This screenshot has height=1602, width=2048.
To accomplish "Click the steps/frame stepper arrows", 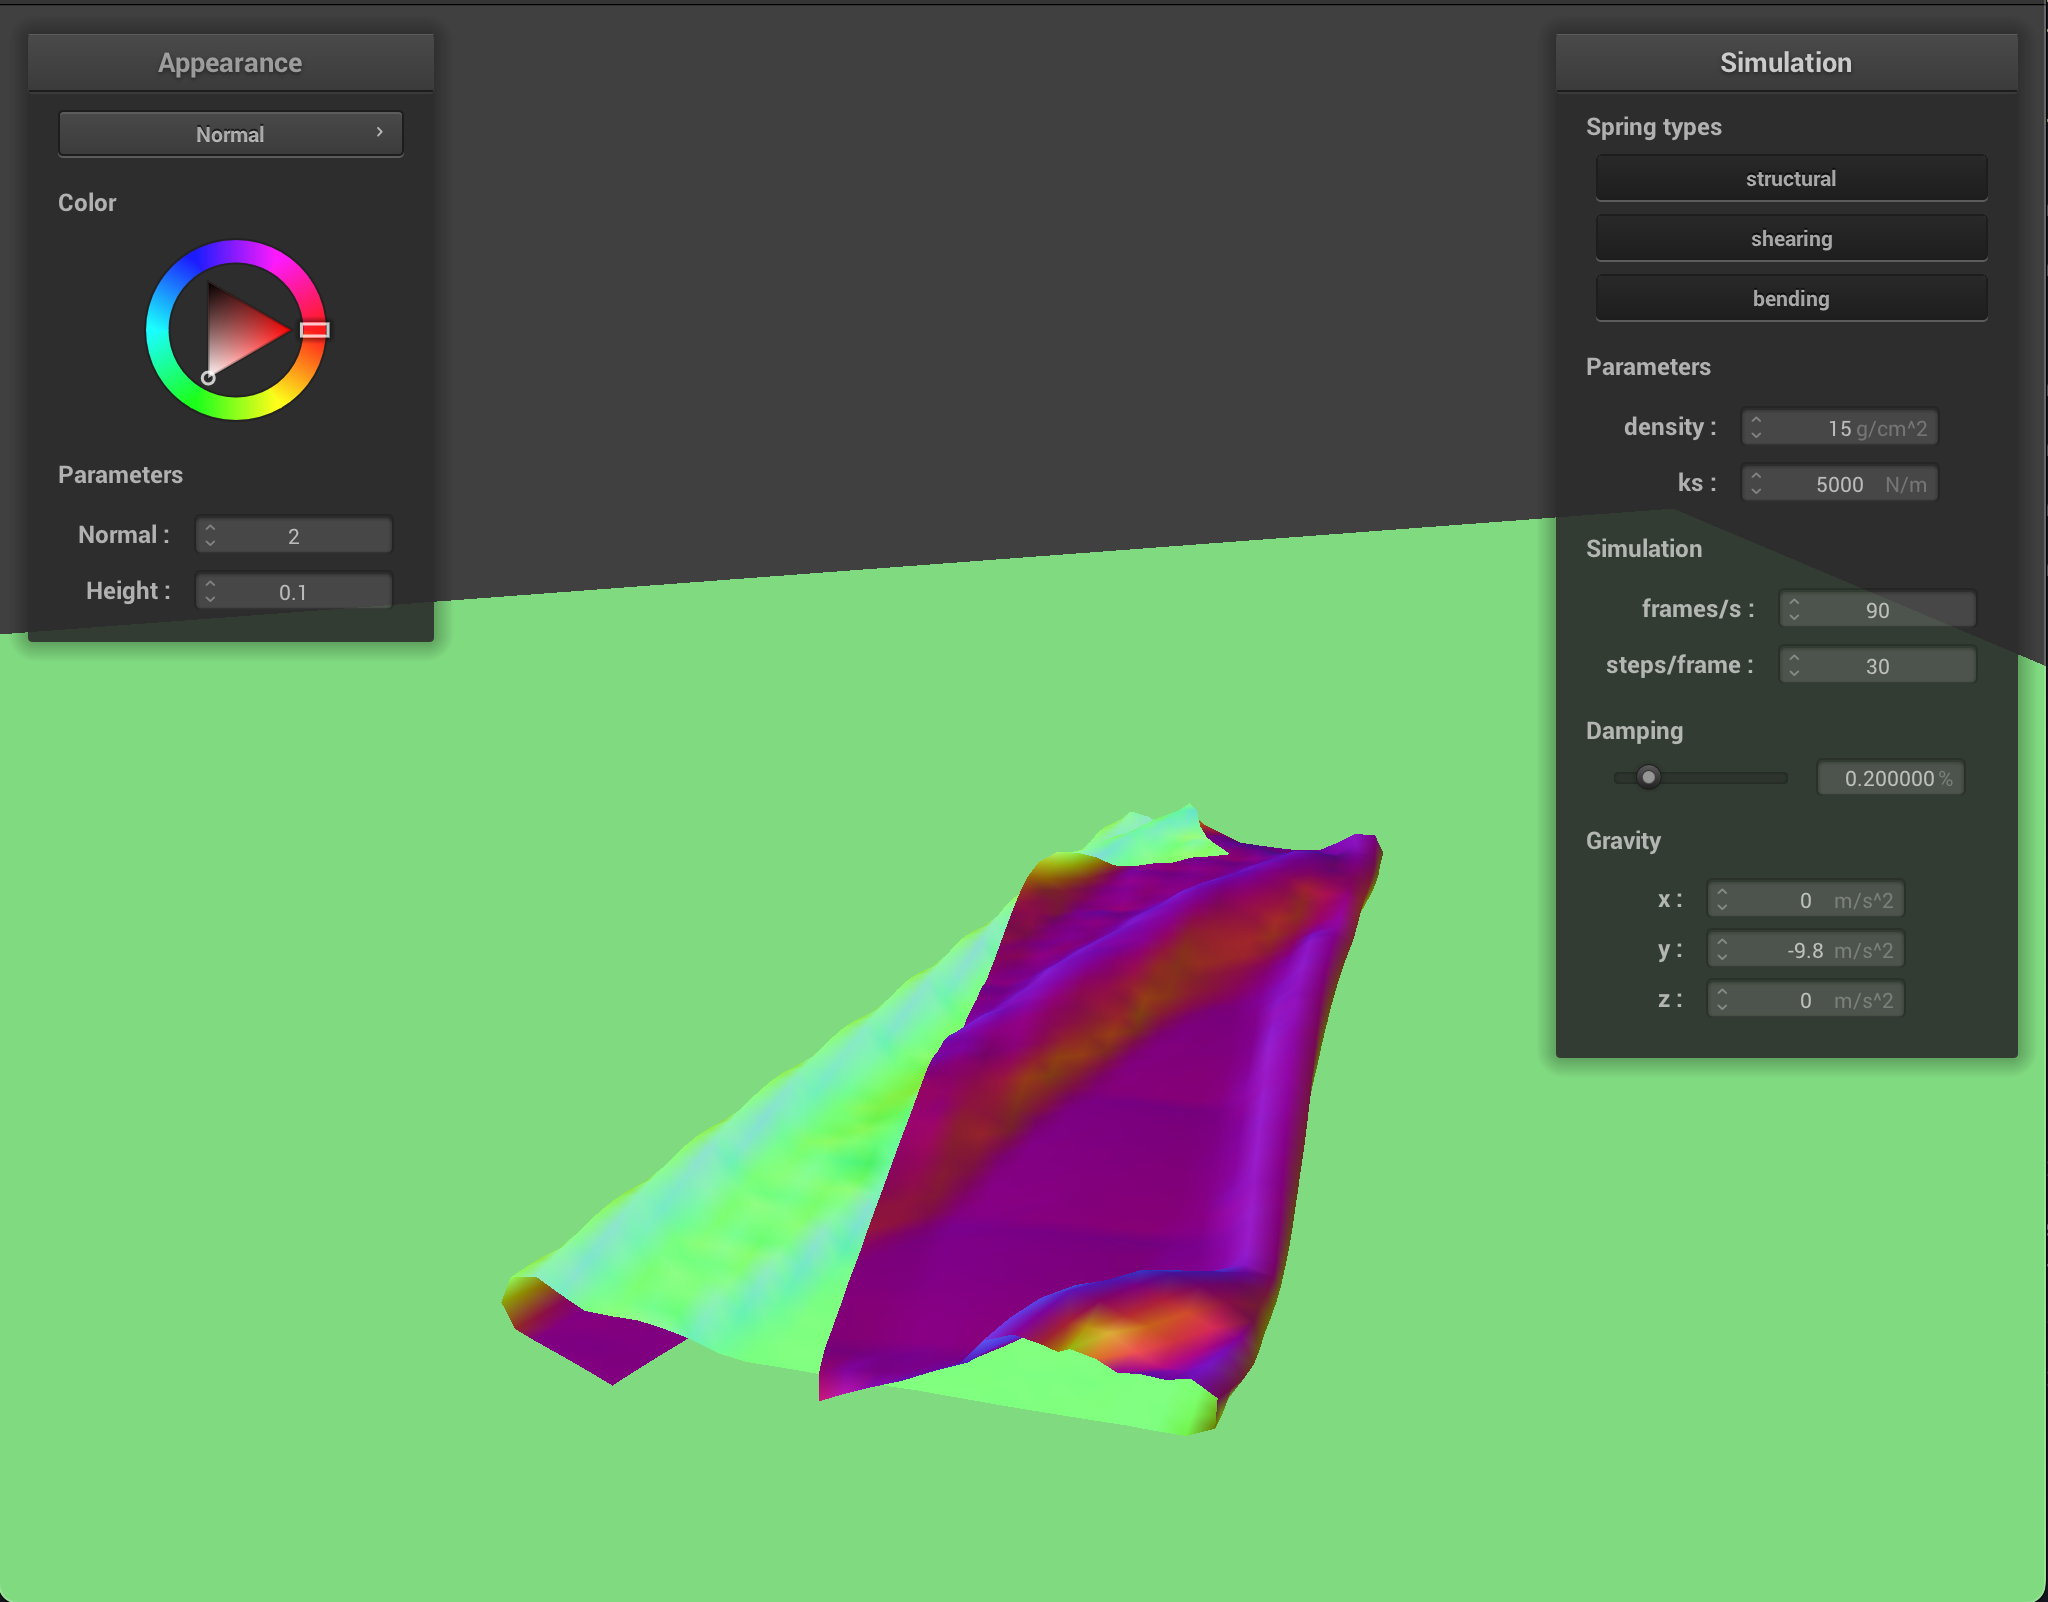I will point(1794,665).
